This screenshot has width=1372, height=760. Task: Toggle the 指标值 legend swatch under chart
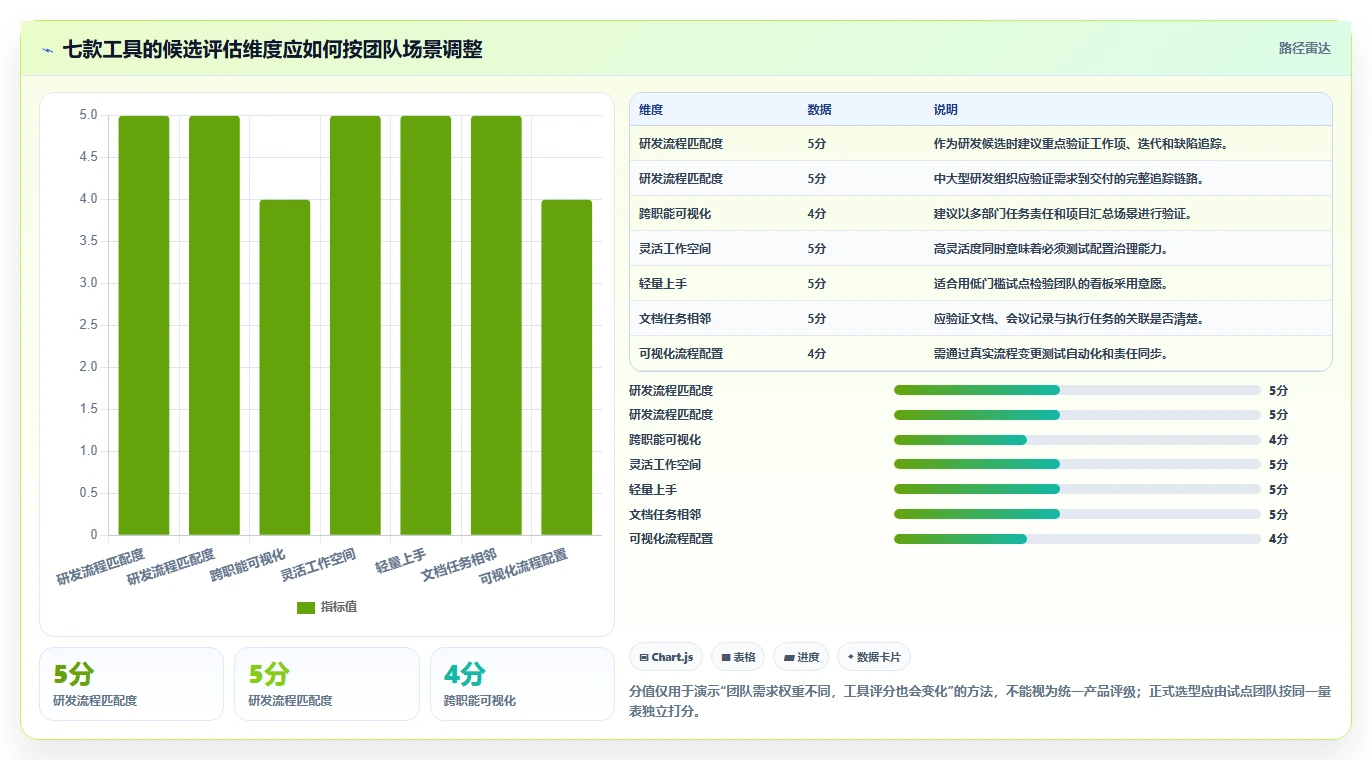point(306,607)
